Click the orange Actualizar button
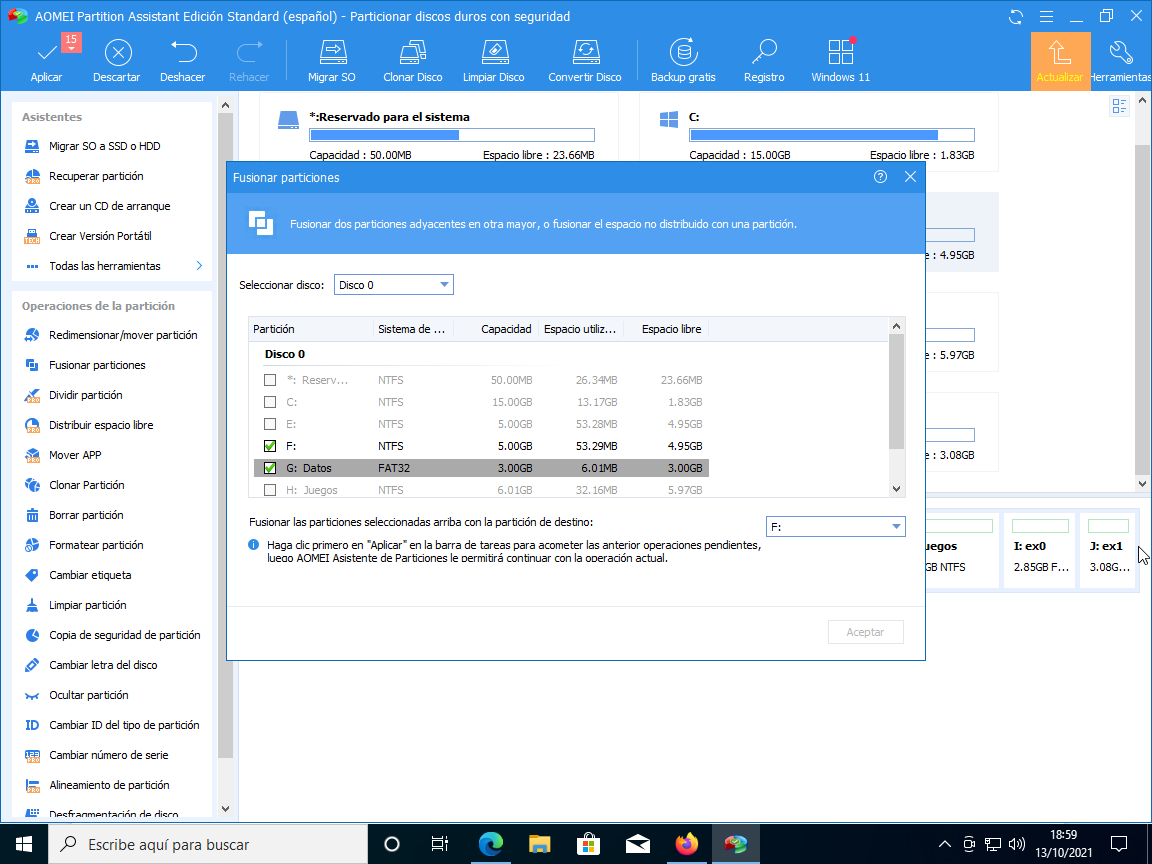Viewport: 1152px width, 864px height. click(1060, 62)
